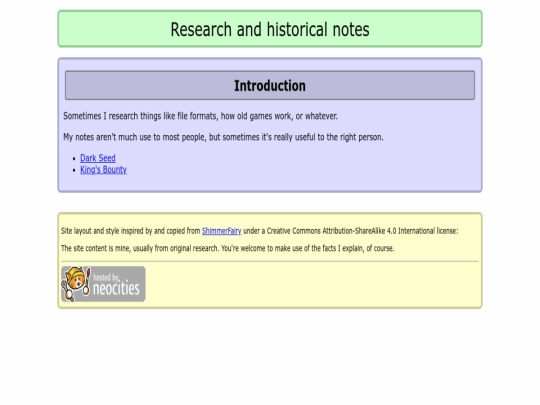Click the sentence starting "My notes aren't much use"

[x=223, y=137]
